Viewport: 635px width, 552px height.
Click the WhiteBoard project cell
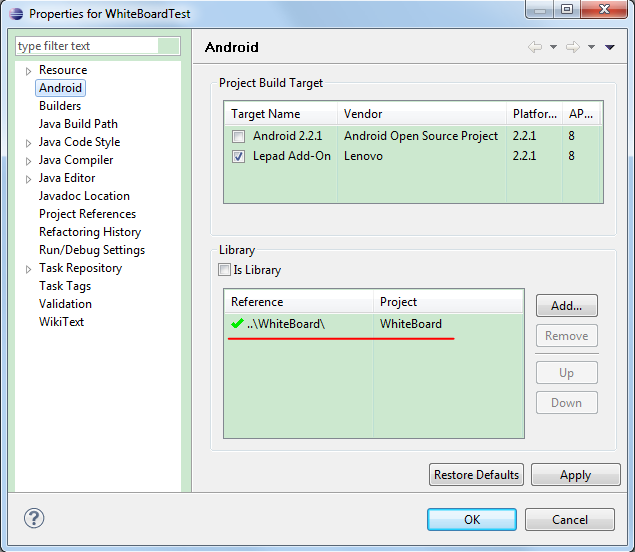pyautogui.click(x=411, y=324)
